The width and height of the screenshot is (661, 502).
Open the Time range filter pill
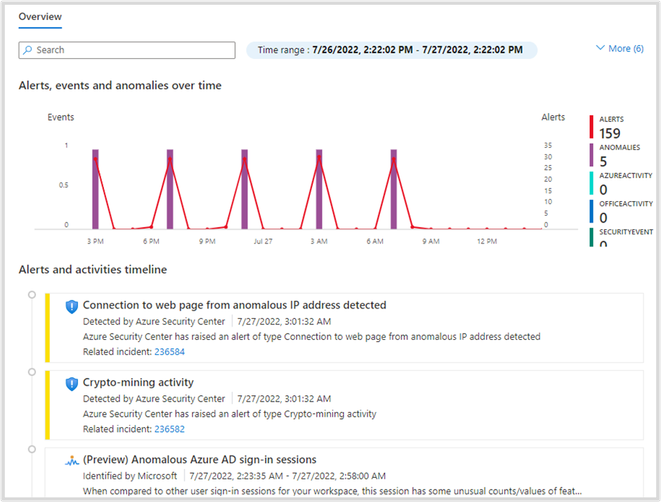[392, 50]
